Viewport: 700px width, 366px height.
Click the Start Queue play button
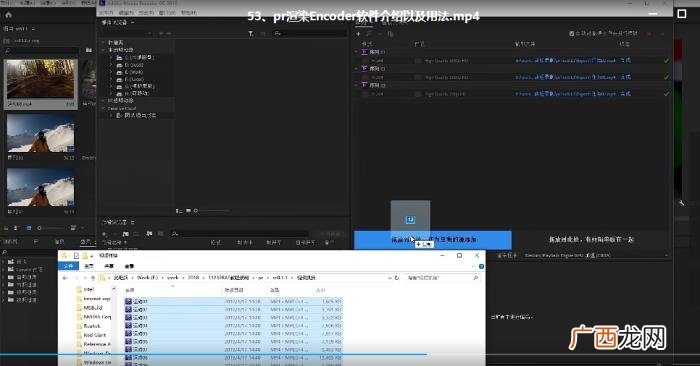tap(663, 33)
